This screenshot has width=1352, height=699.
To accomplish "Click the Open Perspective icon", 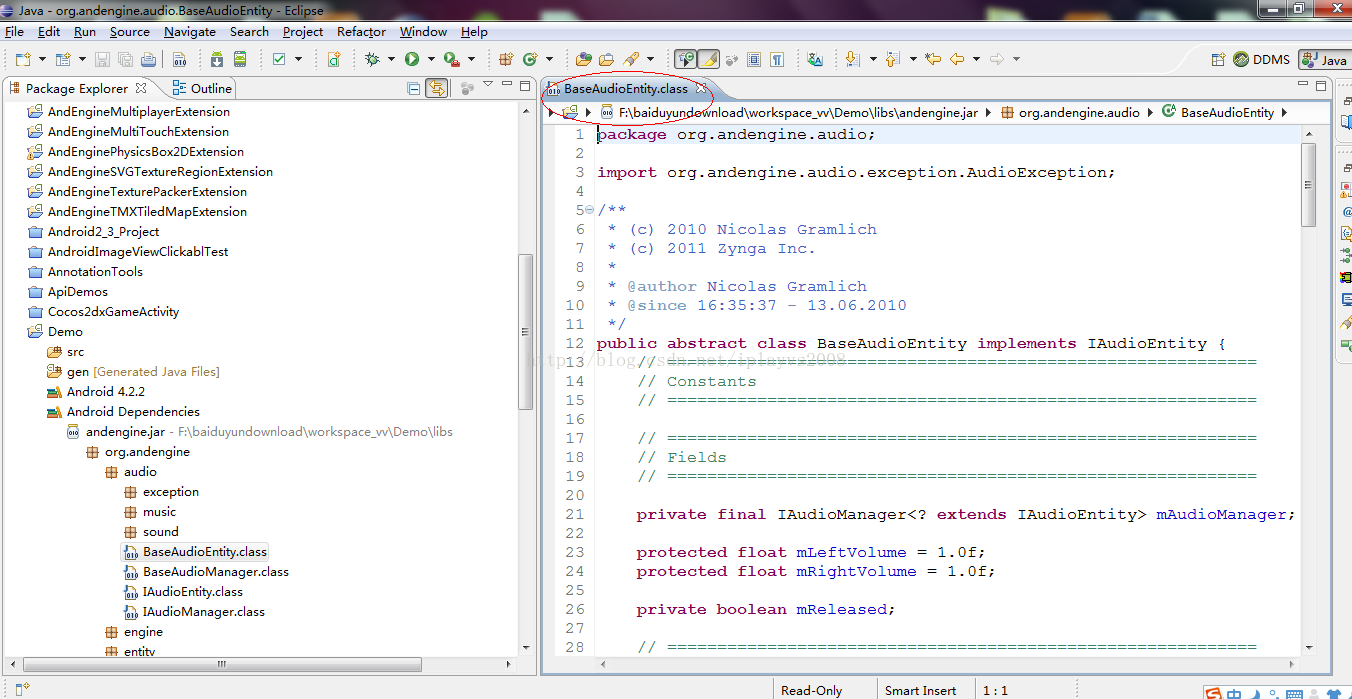I will pyautogui.click(x=1219, y=60).
